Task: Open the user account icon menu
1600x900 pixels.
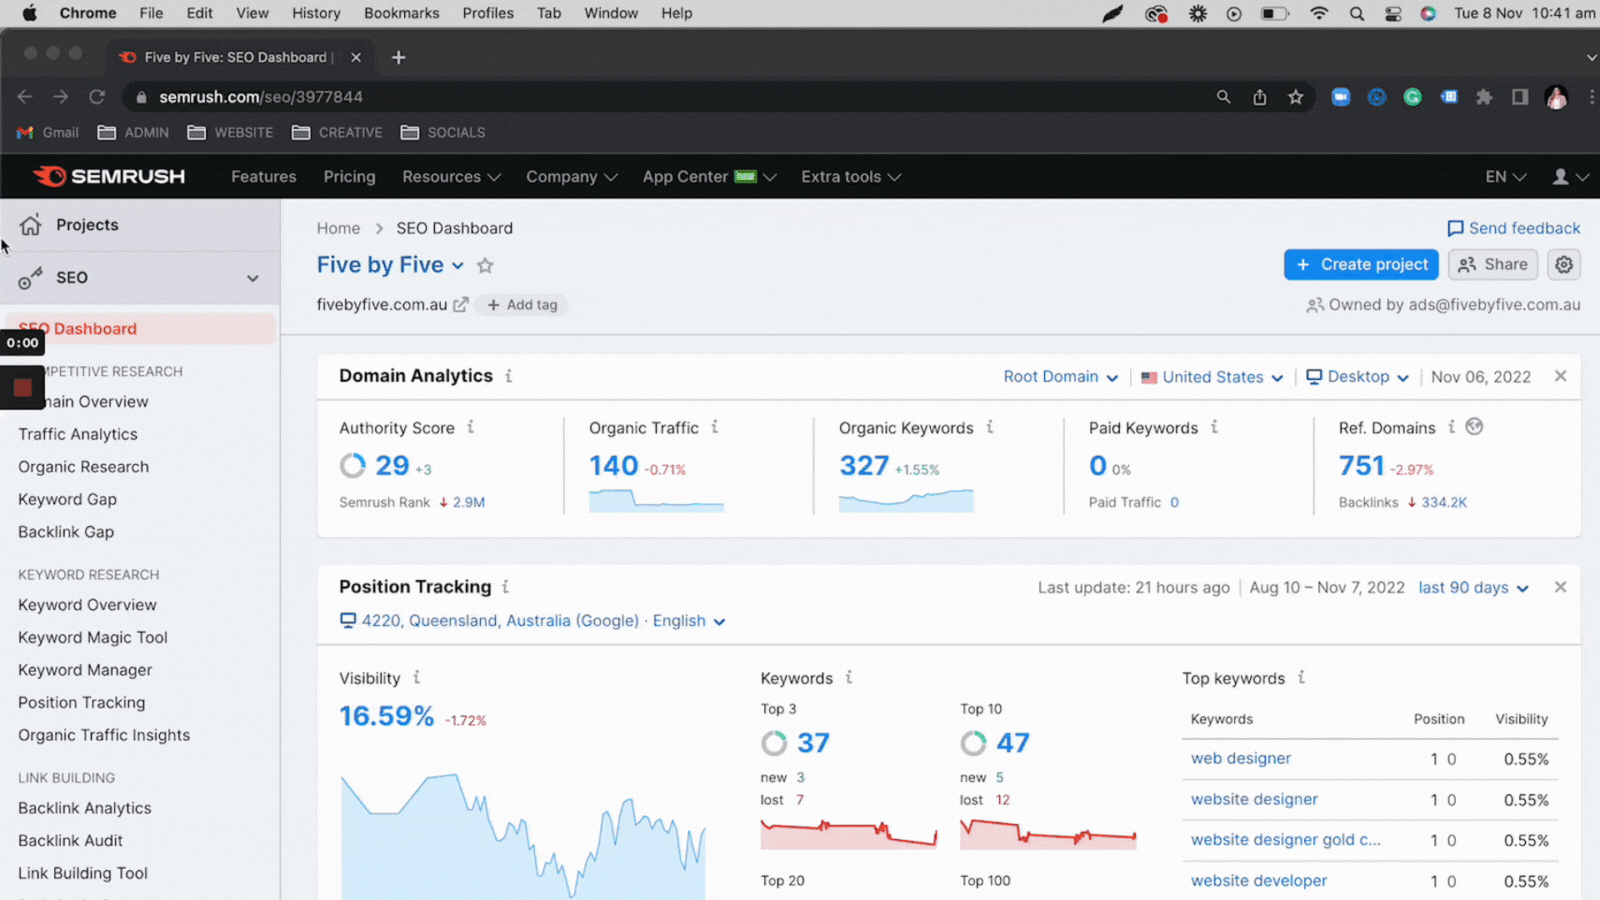Action: click(1569, 176)
